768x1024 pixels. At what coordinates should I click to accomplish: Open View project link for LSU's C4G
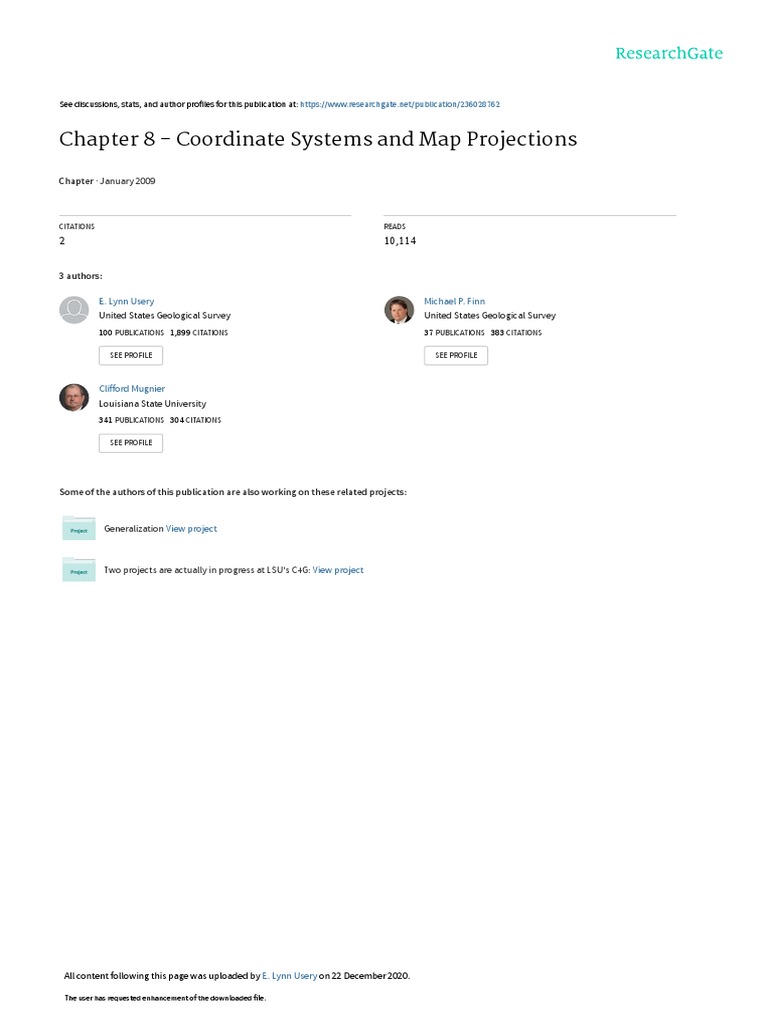coord(338,570)
